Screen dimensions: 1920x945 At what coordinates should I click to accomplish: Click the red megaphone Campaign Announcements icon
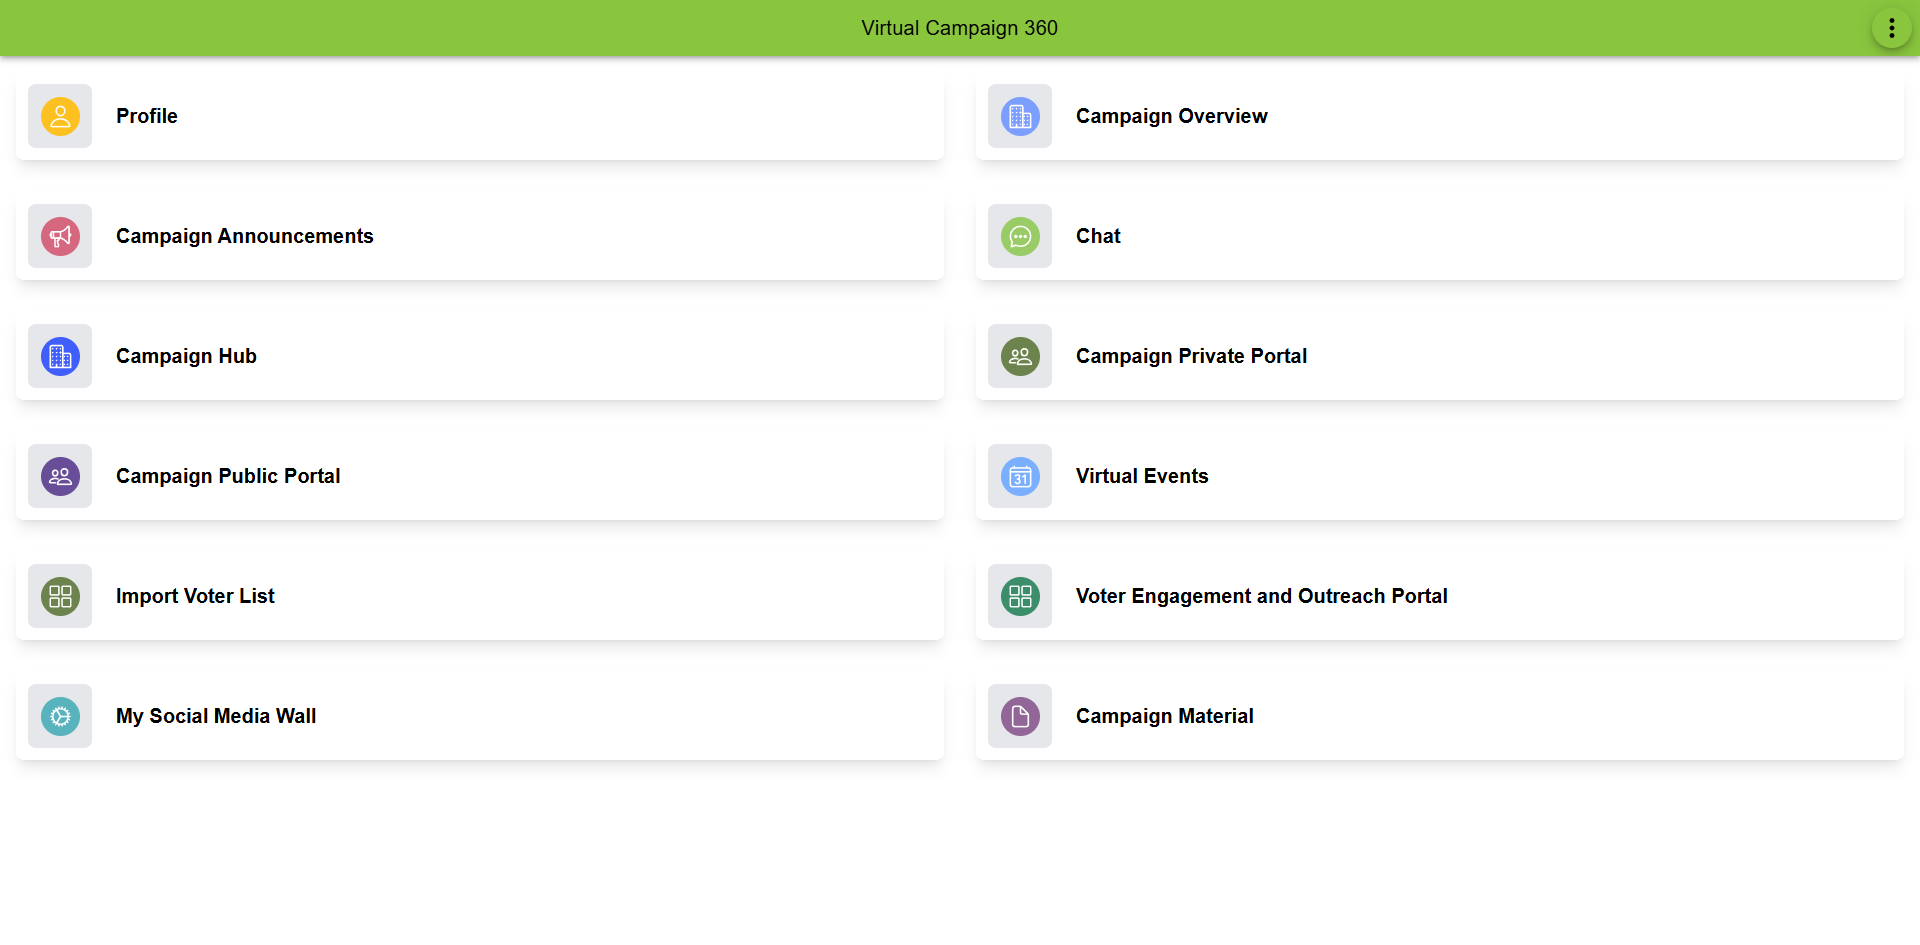60,236
